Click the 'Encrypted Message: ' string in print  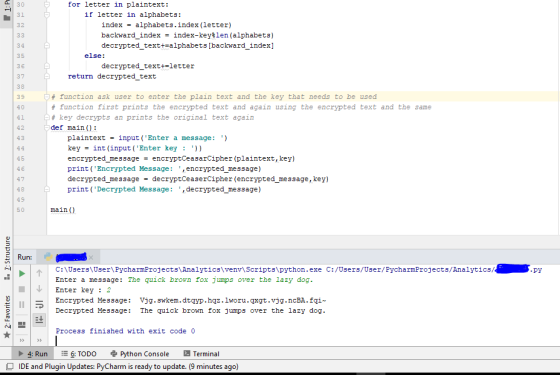tap(137, 169)
